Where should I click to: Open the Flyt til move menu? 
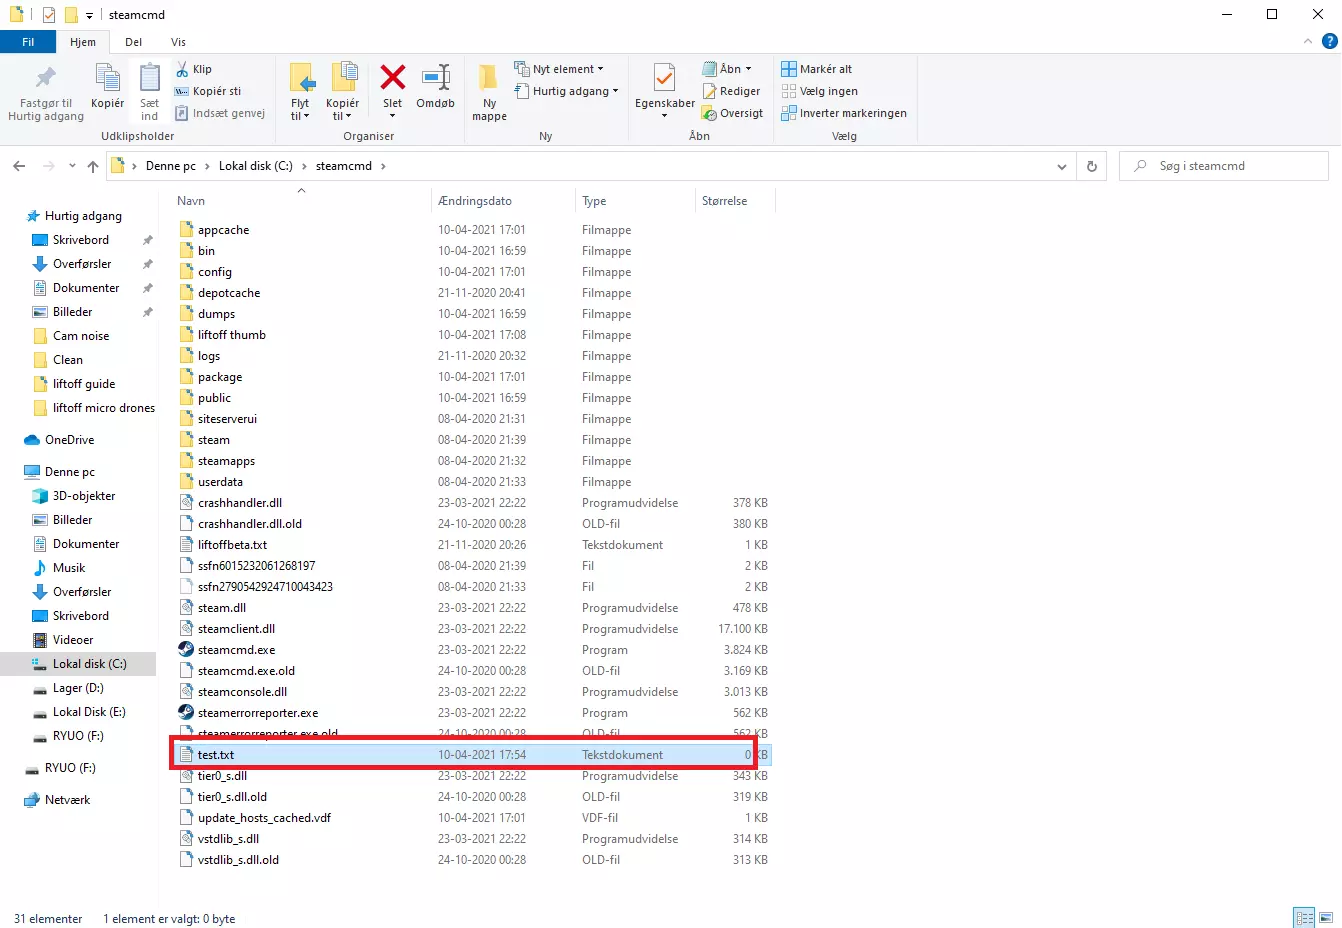pos(300,92)
